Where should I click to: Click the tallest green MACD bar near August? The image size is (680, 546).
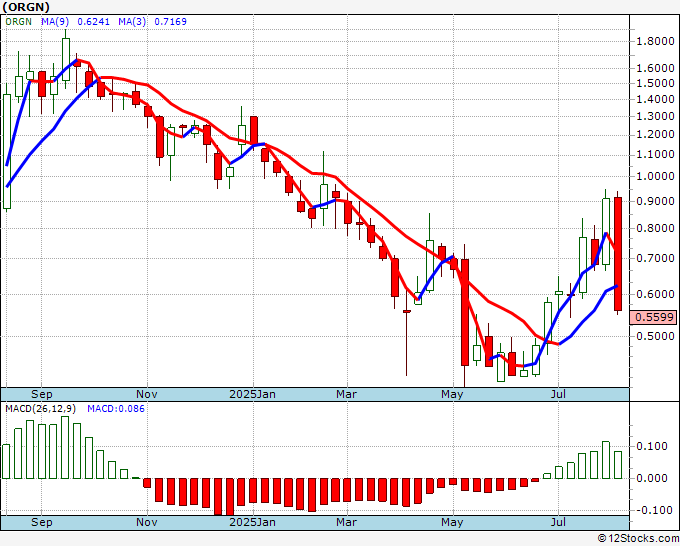pos(606,460)
